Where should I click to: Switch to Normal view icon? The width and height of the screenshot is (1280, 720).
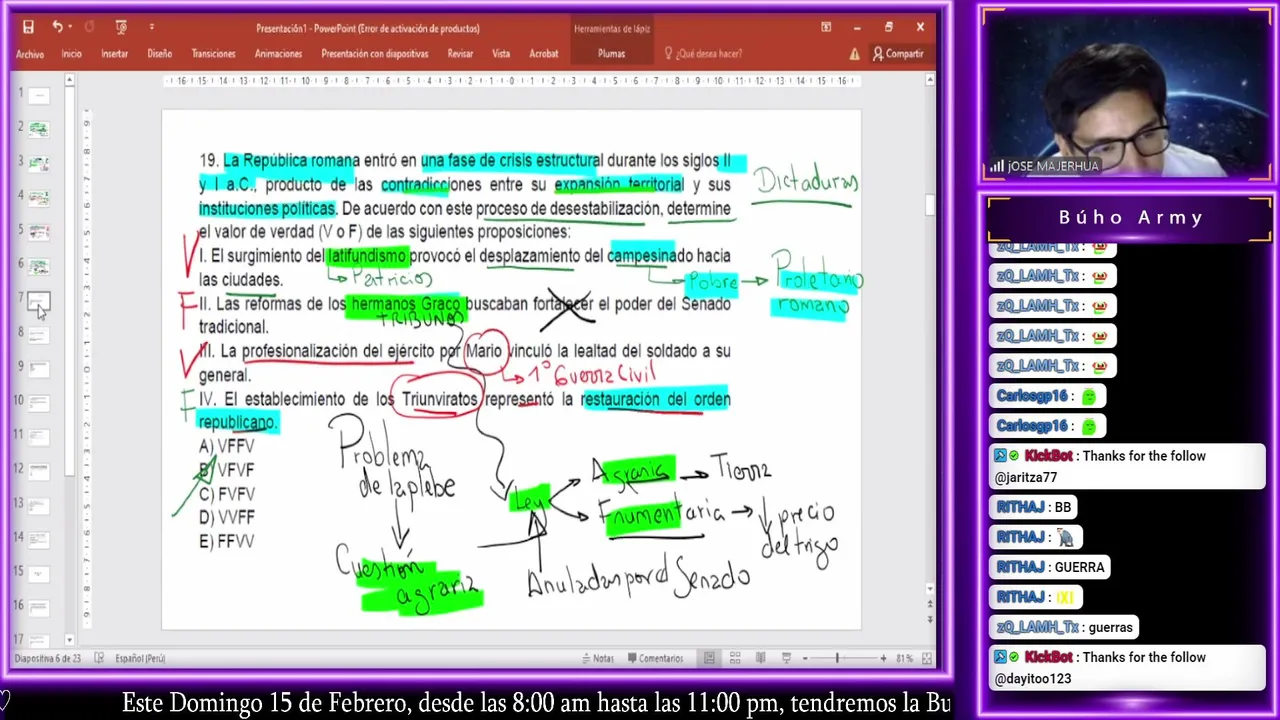[709, 658]
